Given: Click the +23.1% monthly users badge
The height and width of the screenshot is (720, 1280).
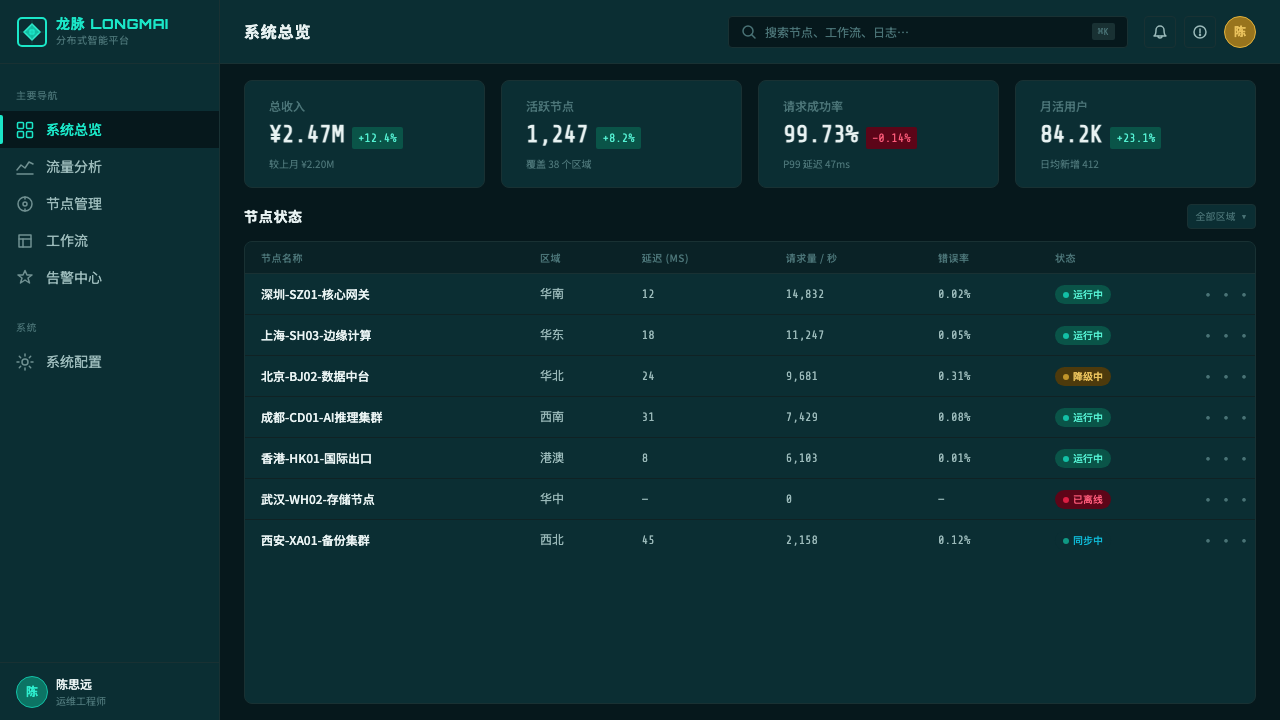Looking at the screenshot, I should (x=1135, y=138).
